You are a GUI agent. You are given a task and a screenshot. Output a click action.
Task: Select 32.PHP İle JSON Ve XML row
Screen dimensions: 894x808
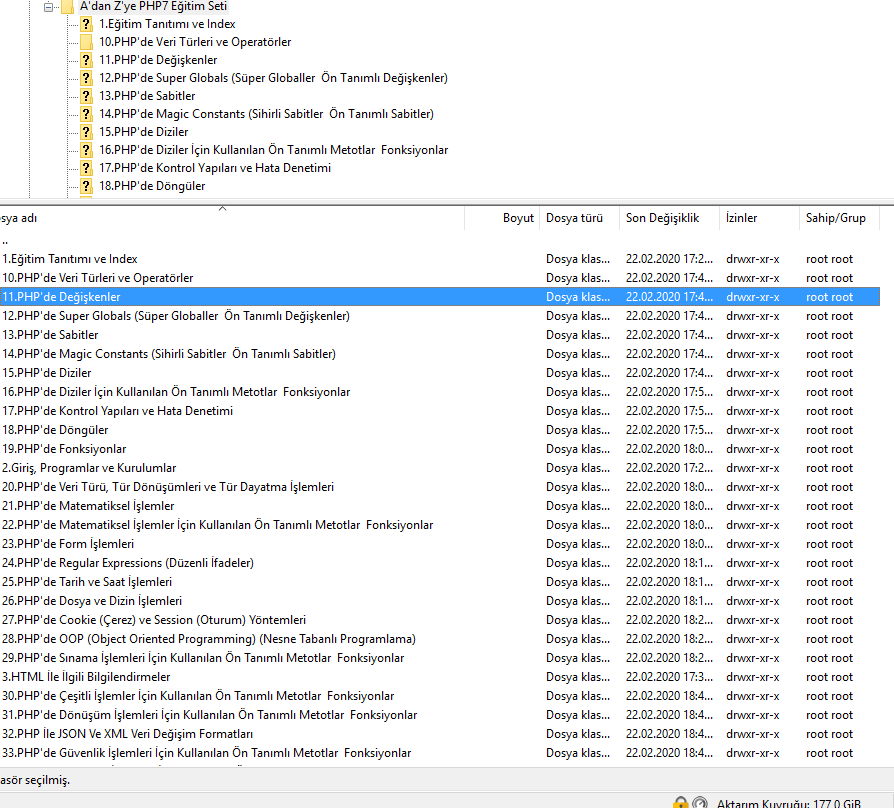click(x=440, y=734)
